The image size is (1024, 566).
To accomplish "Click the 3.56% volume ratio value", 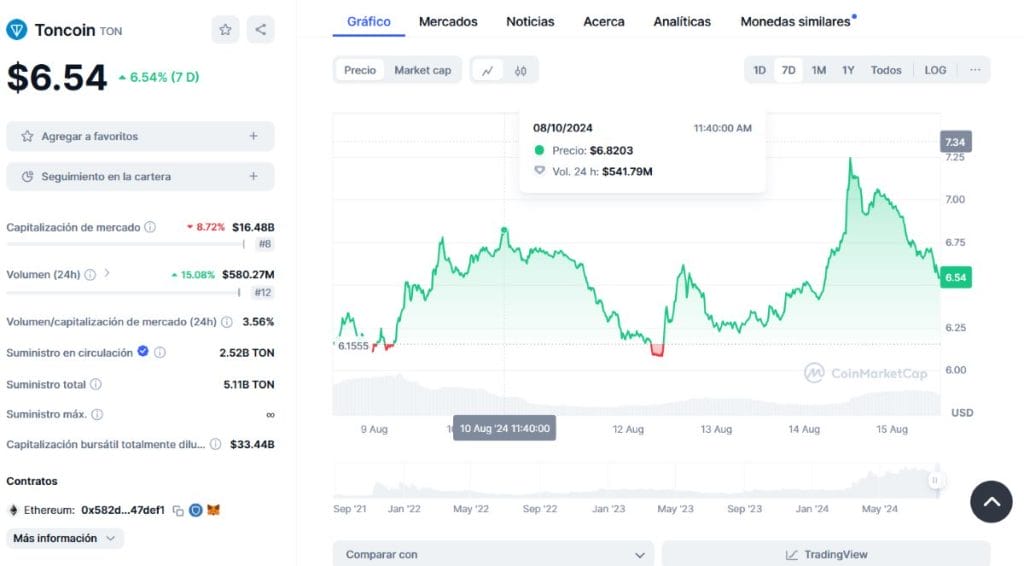I will (x=258, y=322).
